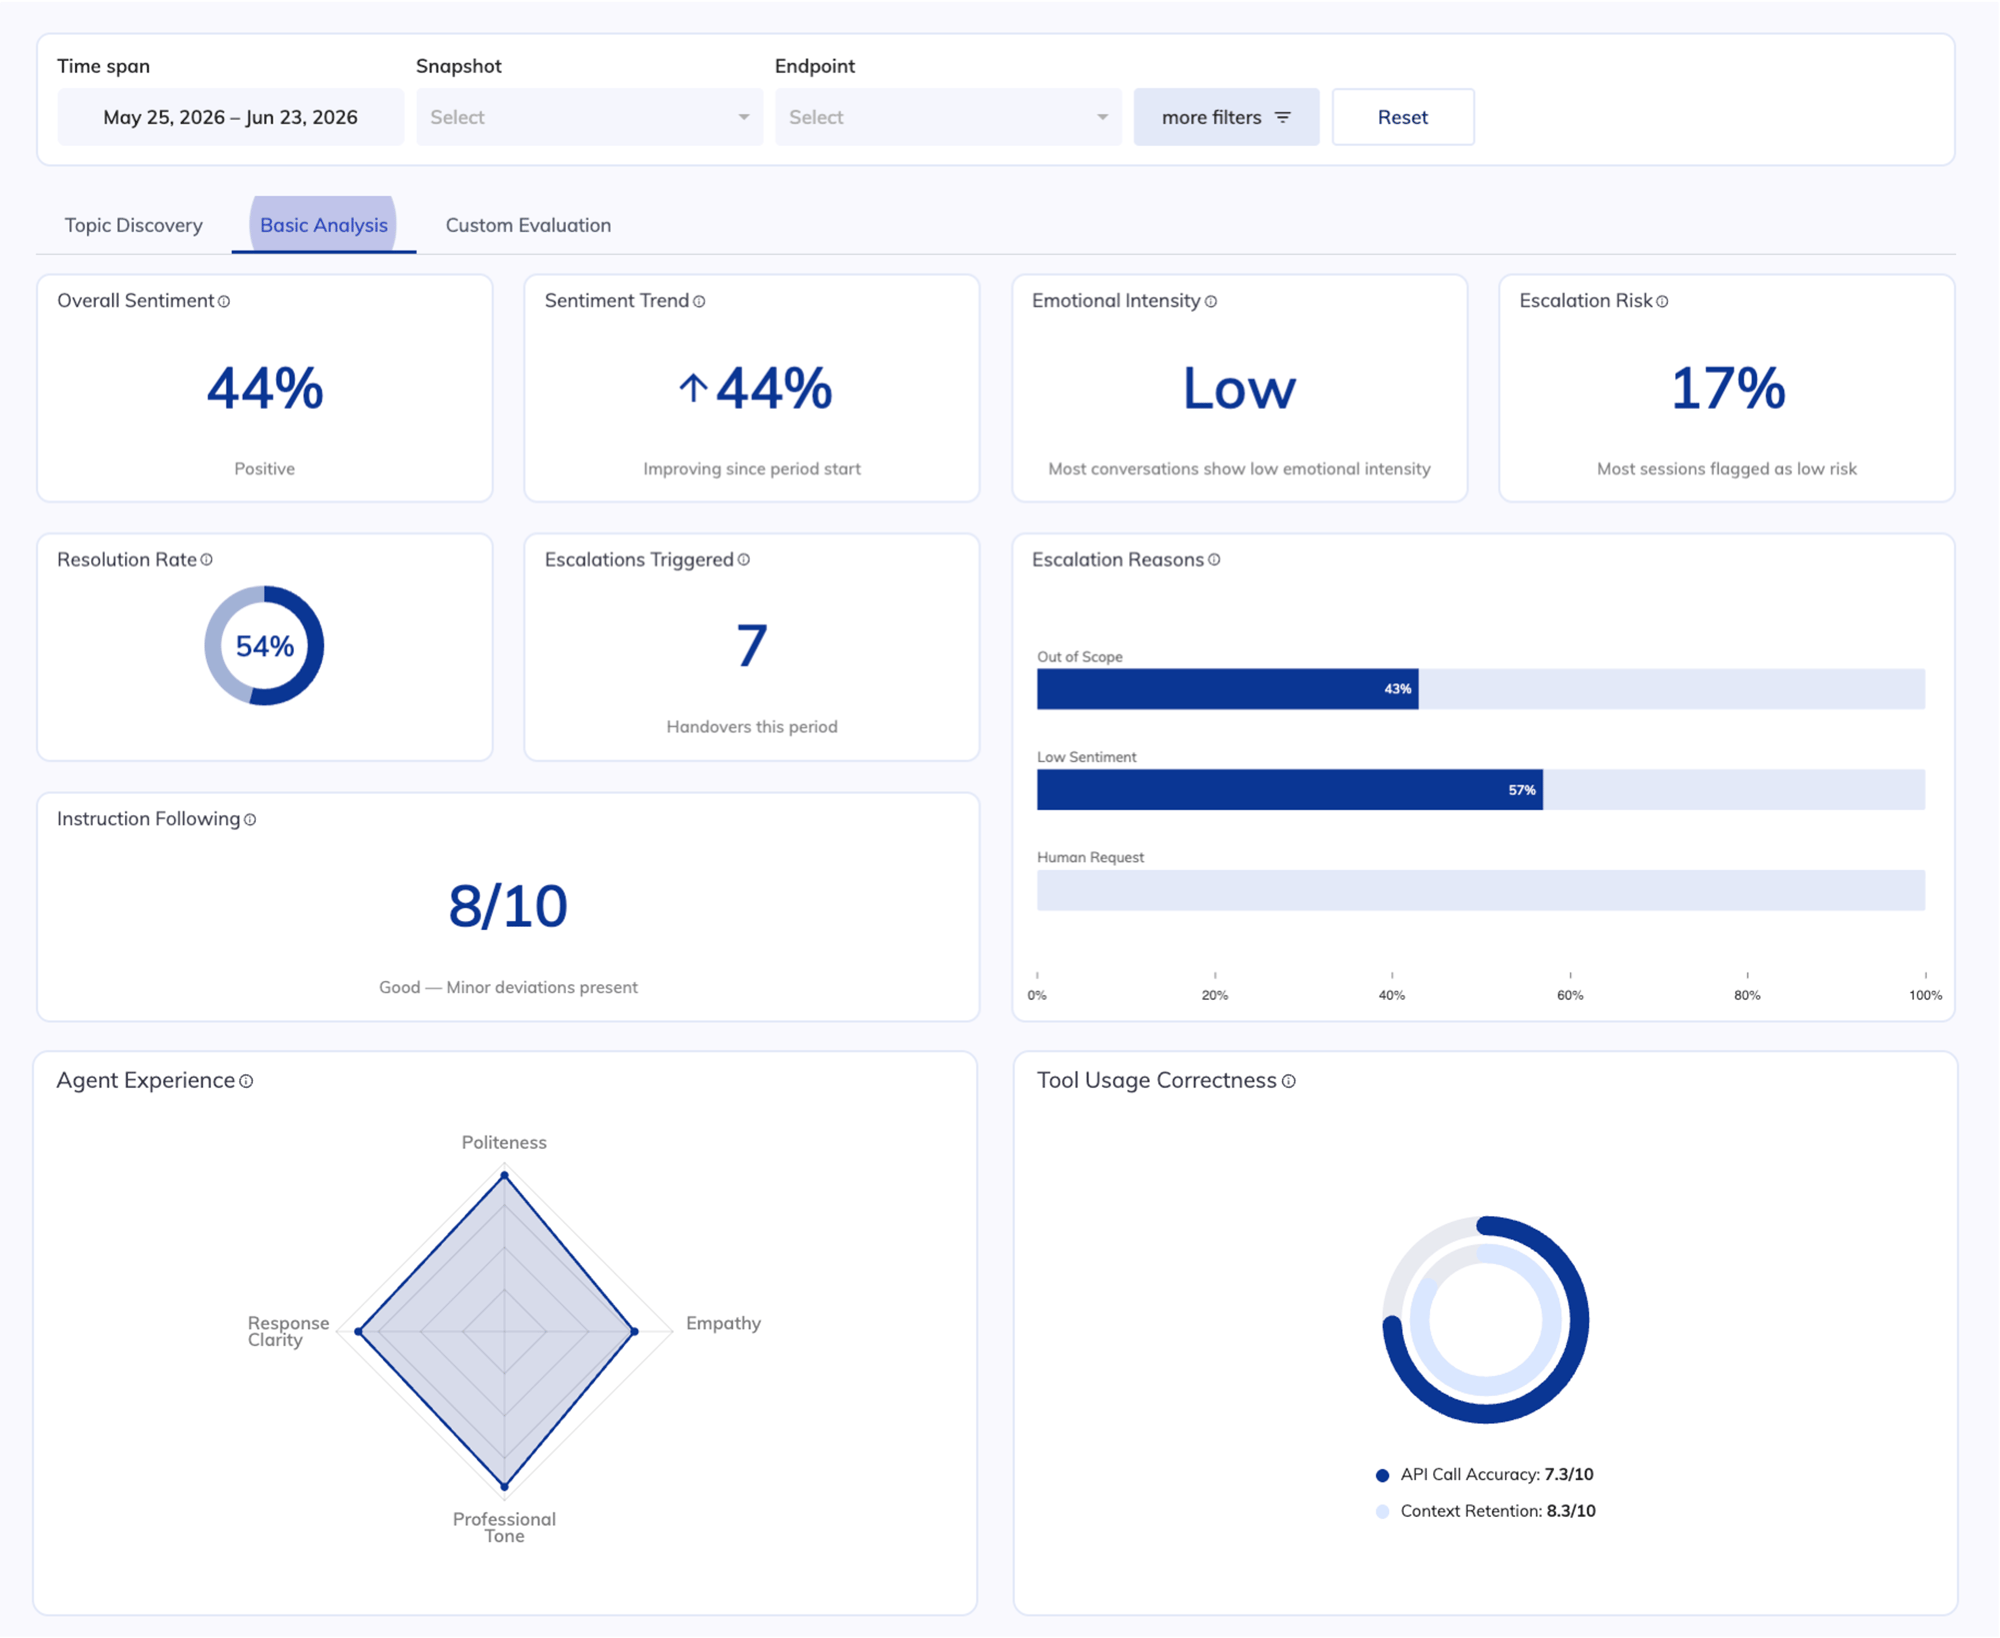
Task: Open the Custom Evaluation tab
Action: point(528,225)
